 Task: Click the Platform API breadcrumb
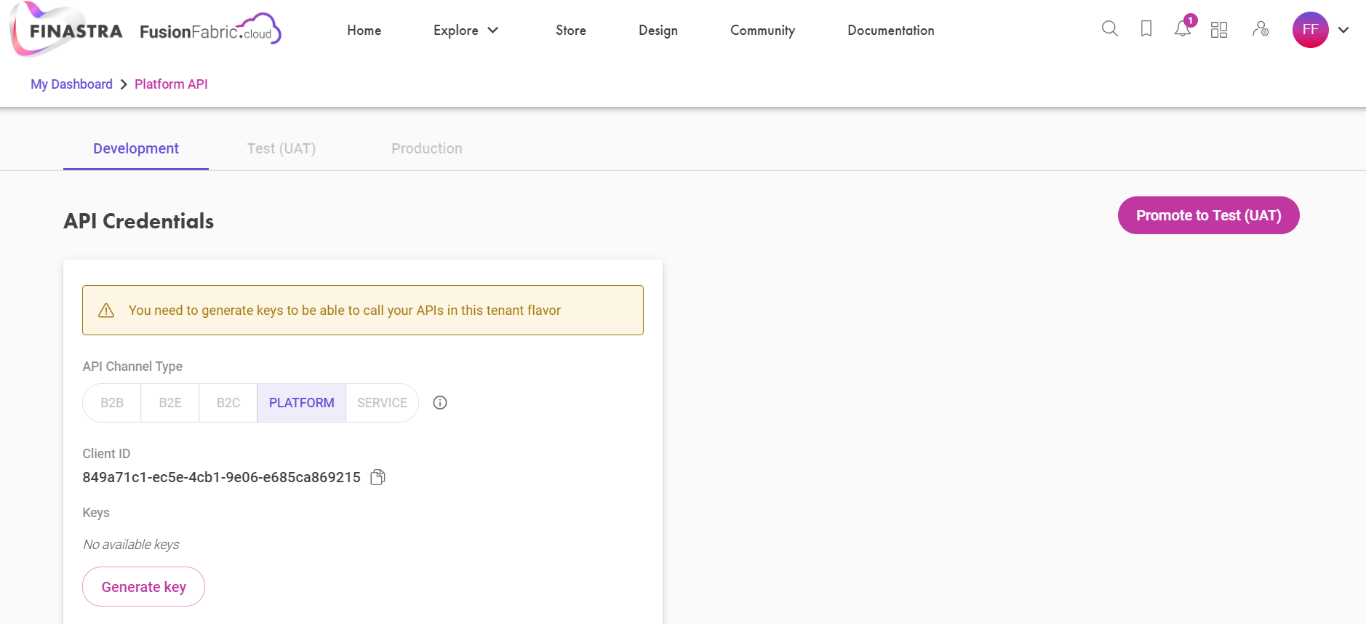pos(171,84)
